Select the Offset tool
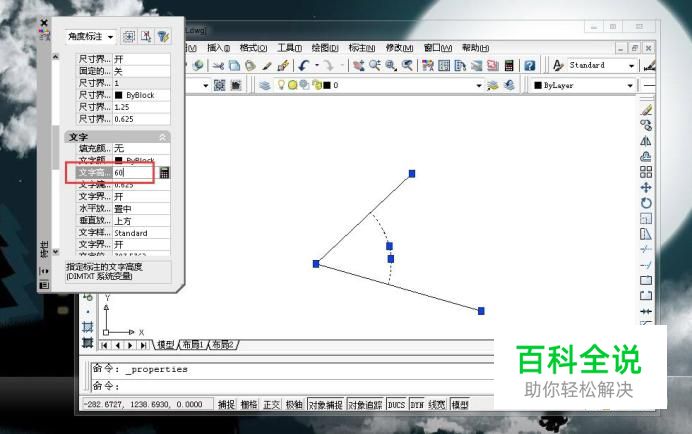The width and height of the screenshot is (692, 434). (646, 156)
